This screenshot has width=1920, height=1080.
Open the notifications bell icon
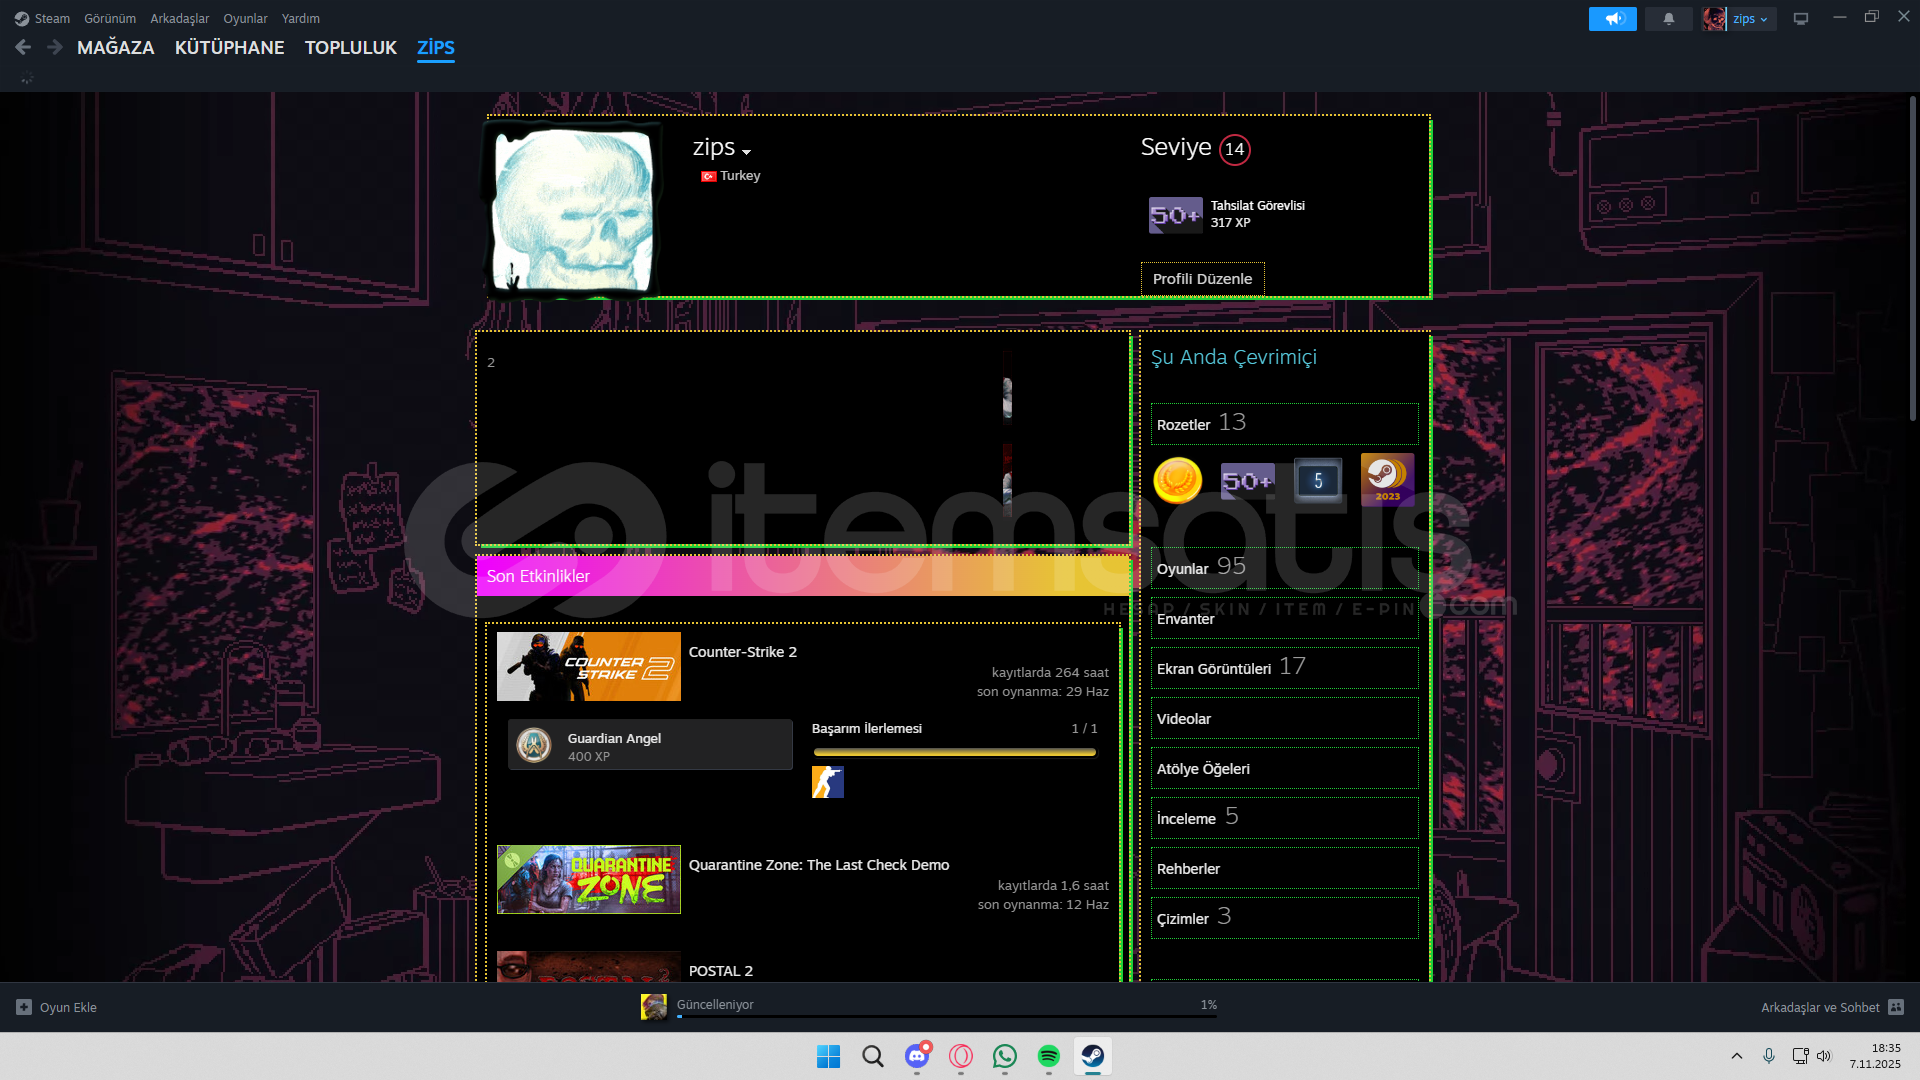[x=1668, y=19]
